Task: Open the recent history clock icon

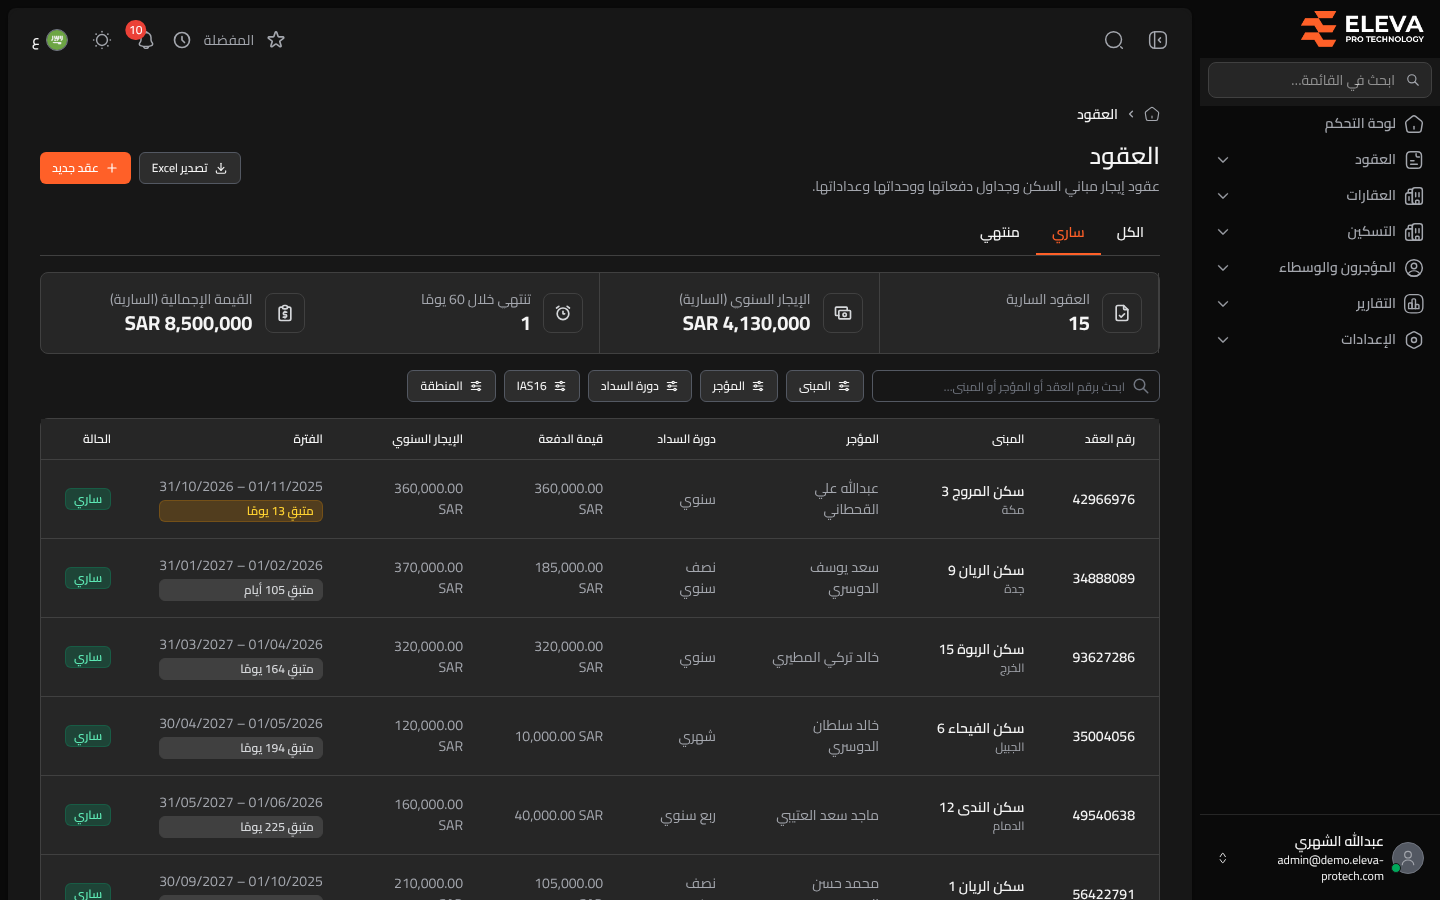Action: (182, 40)
